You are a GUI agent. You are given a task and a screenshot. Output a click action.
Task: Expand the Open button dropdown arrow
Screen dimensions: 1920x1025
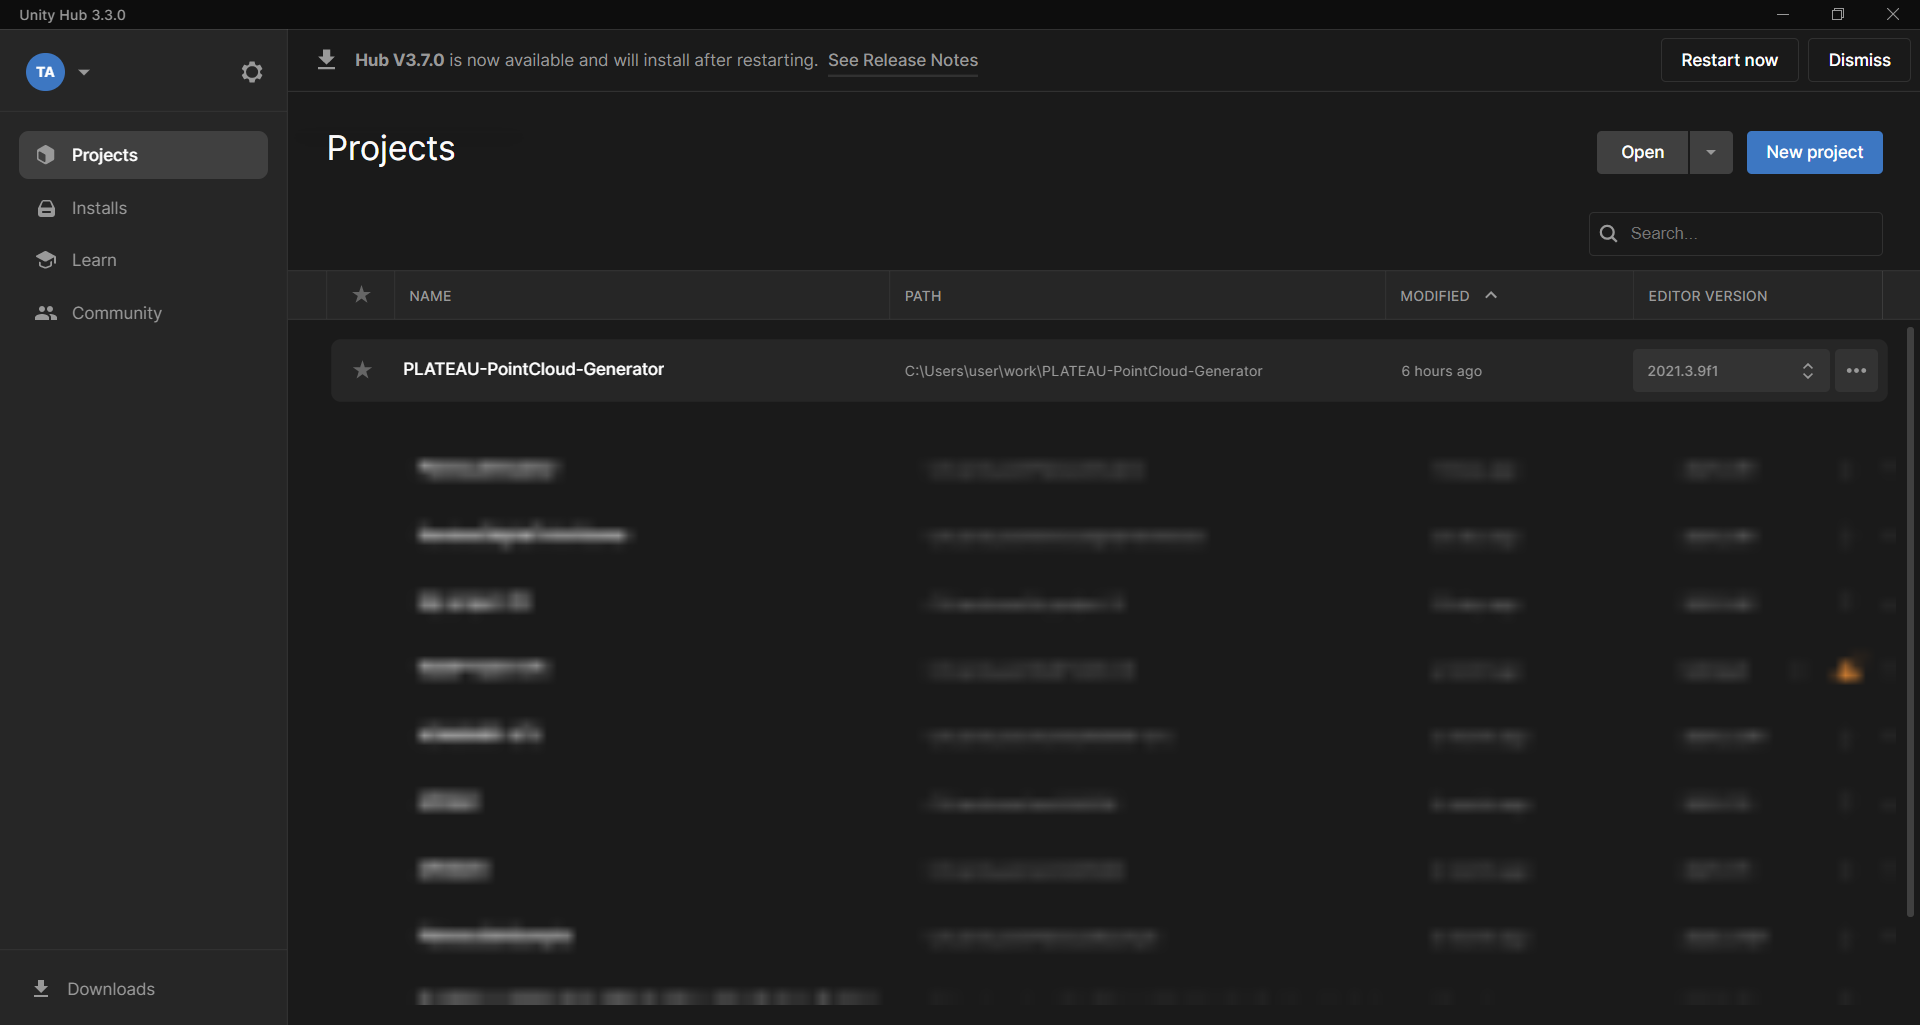coord(1710,153)
